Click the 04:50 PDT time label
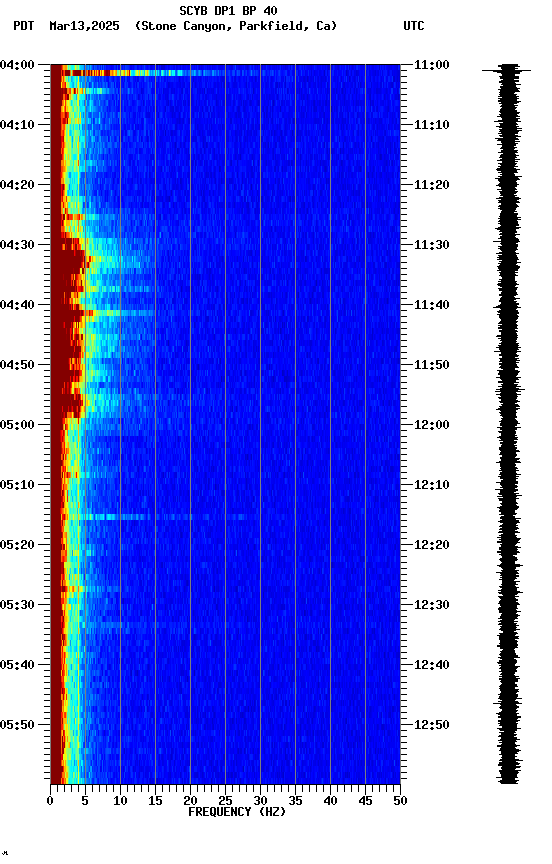This screenshot has height=864, width=552. [x=17, y=365]
